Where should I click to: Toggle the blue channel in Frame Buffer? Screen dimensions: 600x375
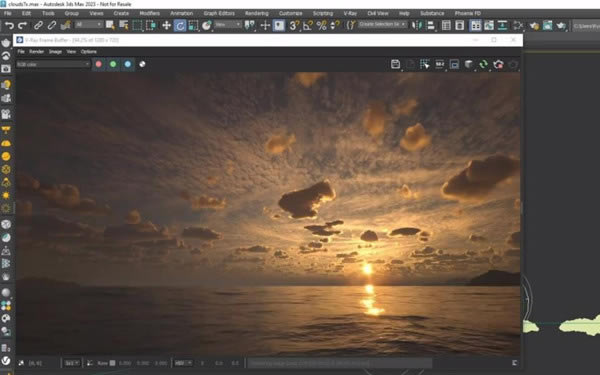tap(128, 64)
